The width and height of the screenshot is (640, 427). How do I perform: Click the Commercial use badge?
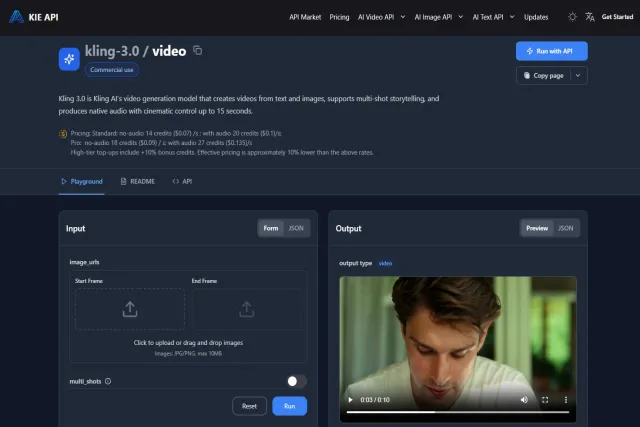click(x=111, y=70)
